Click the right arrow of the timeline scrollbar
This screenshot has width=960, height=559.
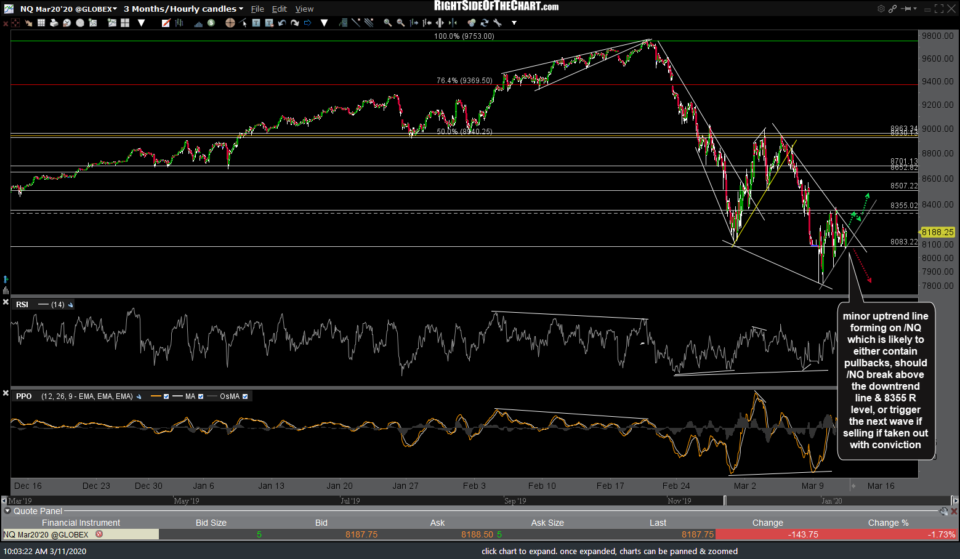[x=955, y=500]
